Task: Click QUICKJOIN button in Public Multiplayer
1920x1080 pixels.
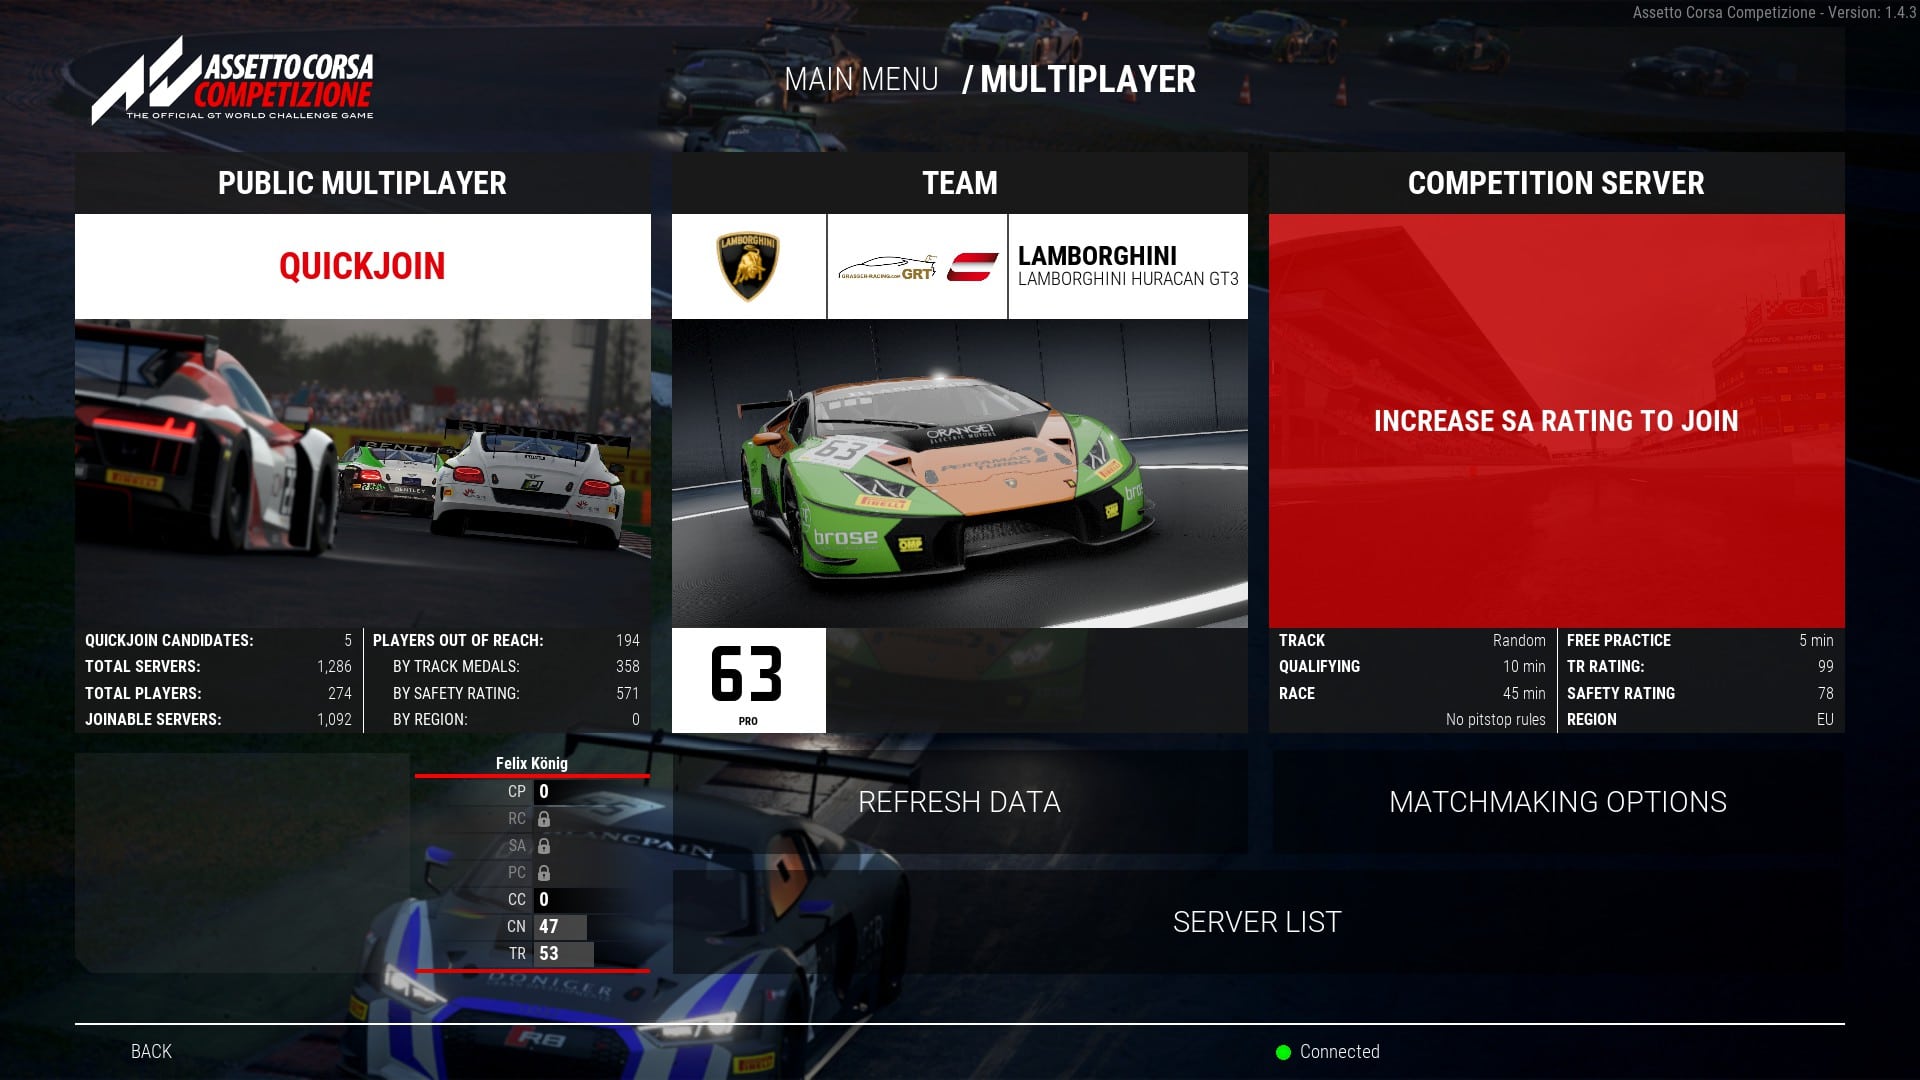Action: (363, 266)
